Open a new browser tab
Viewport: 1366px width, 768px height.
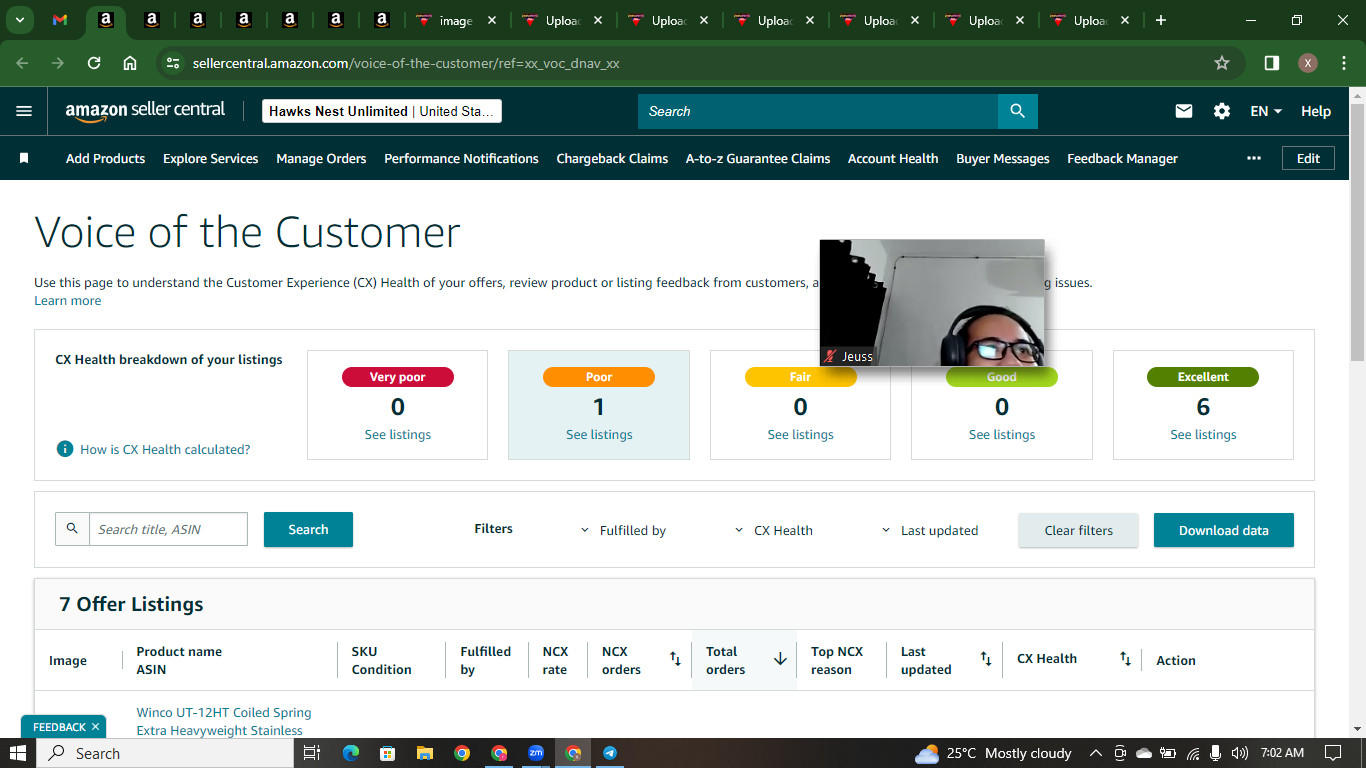(x=1160, y=20)
